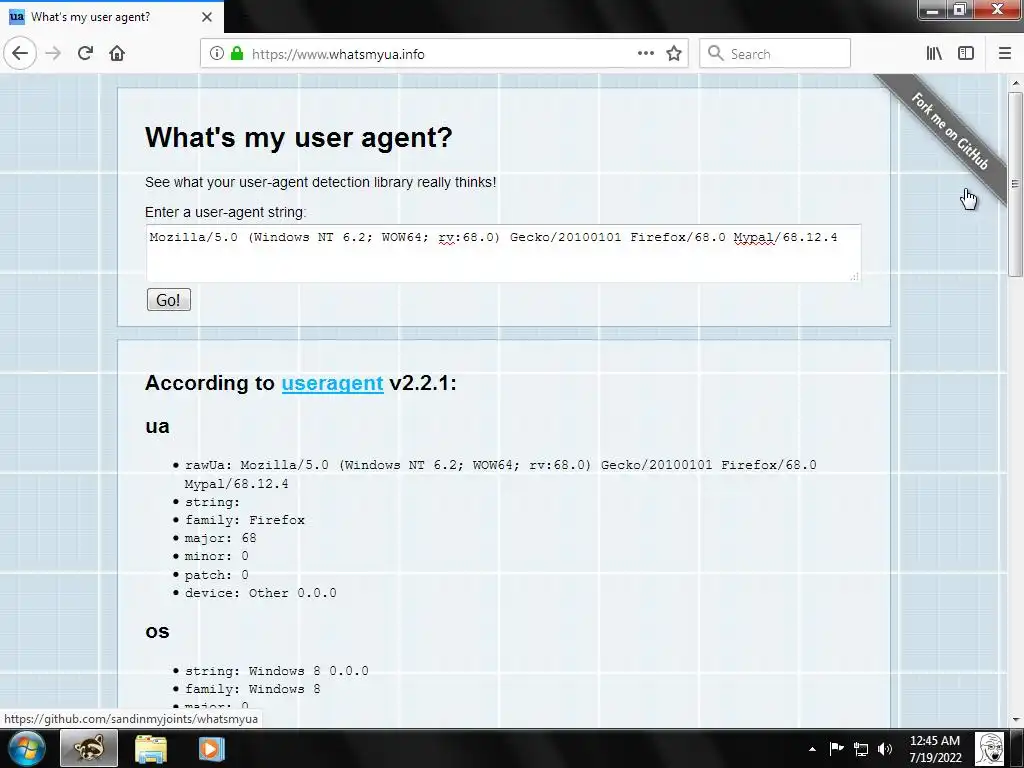Click the scrollbar up arrow
The image size is (1024, 768).
tap(1015, 83)
